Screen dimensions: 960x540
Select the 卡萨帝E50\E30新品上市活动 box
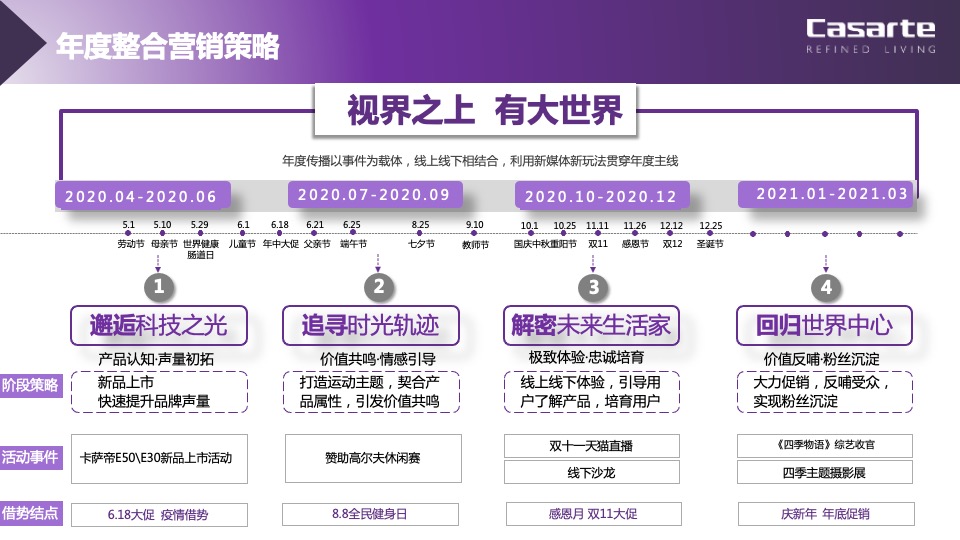(x=159, y=459)
